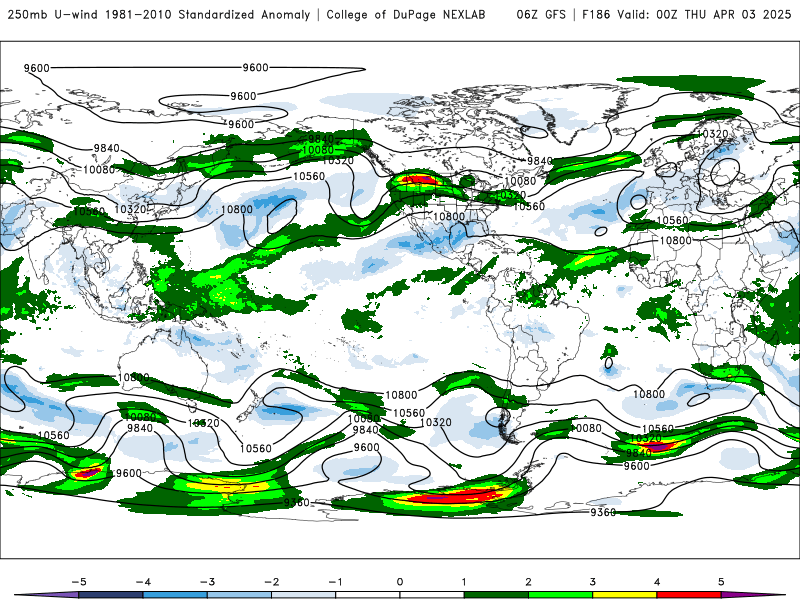Click the "College of DuPage NEXLAB" text
Image resolution: width=800 pixels, height=600 pixels.
pos(406,14)
